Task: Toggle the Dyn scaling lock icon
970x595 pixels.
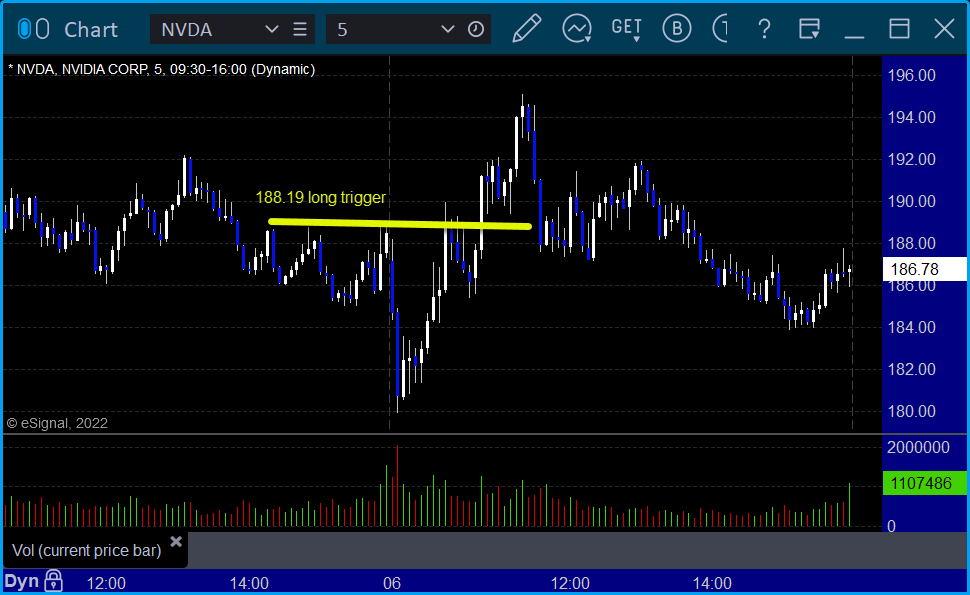Action: point(53,581)
